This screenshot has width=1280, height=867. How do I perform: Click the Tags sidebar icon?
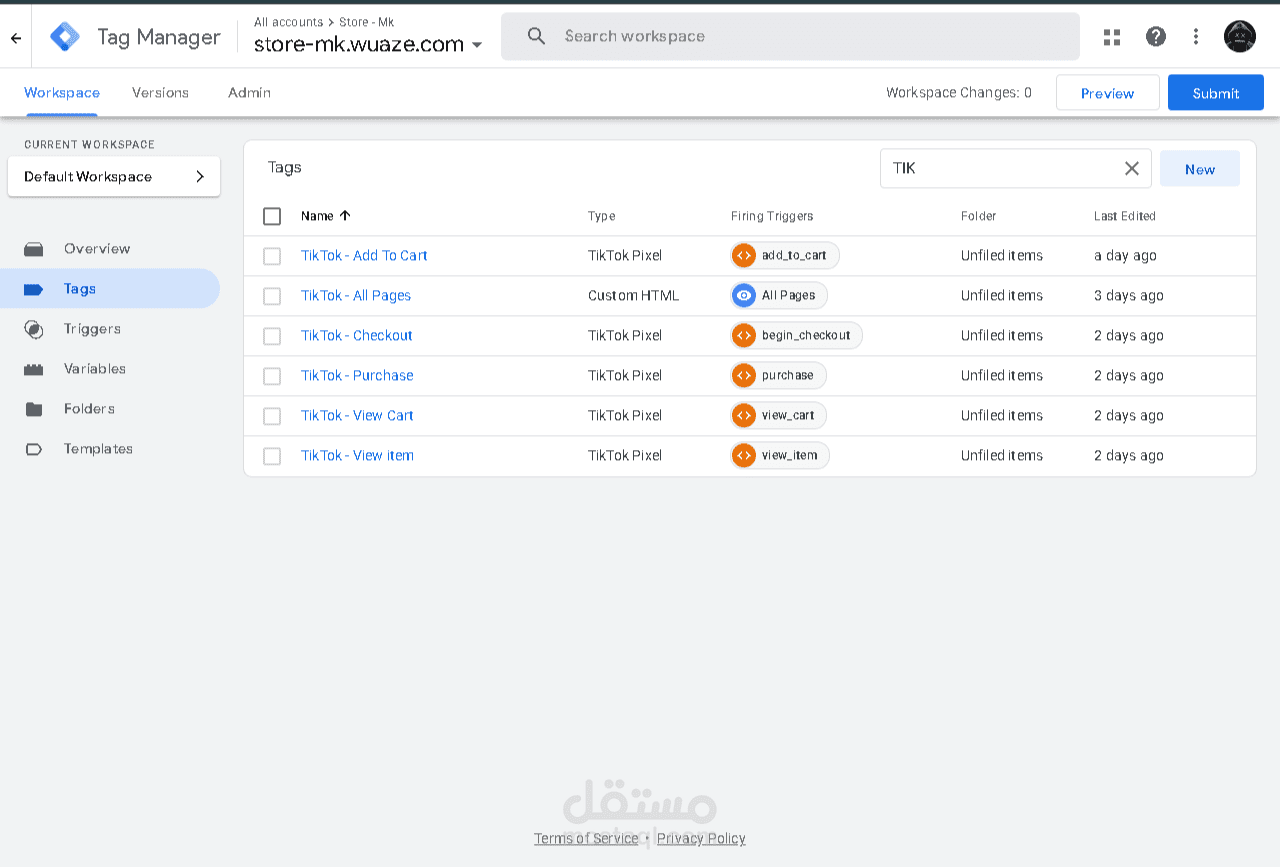[x=34, y=289]
